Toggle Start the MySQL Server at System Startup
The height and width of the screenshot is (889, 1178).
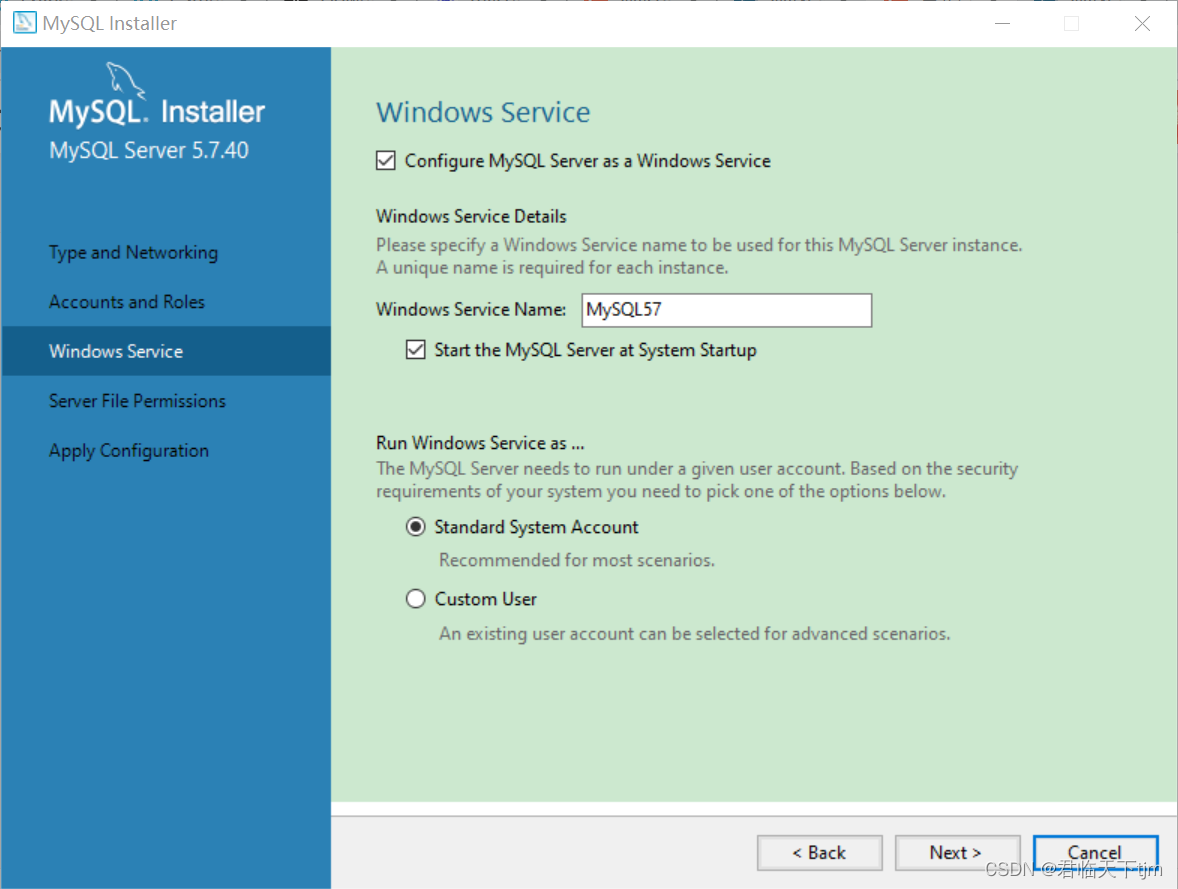(415, 349)
